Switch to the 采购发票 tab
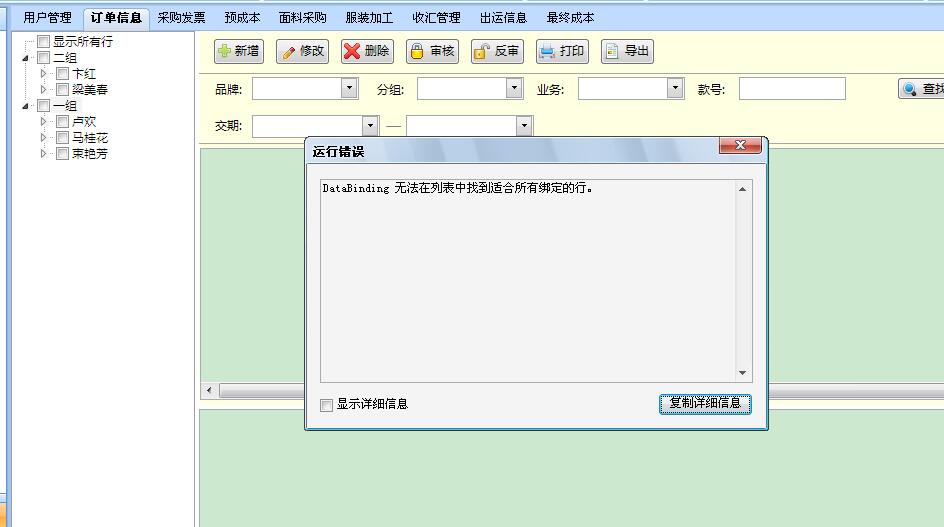944x527 pixels. pos(181,18)
